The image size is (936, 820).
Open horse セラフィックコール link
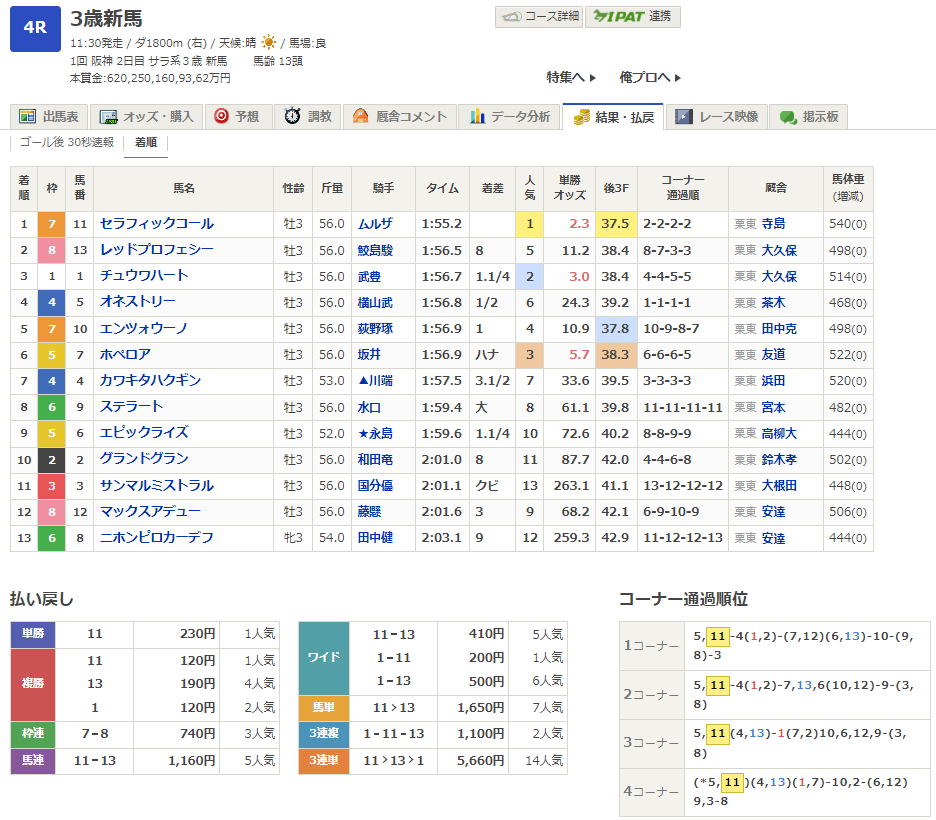pyautogui.click(x=156, y=224)
